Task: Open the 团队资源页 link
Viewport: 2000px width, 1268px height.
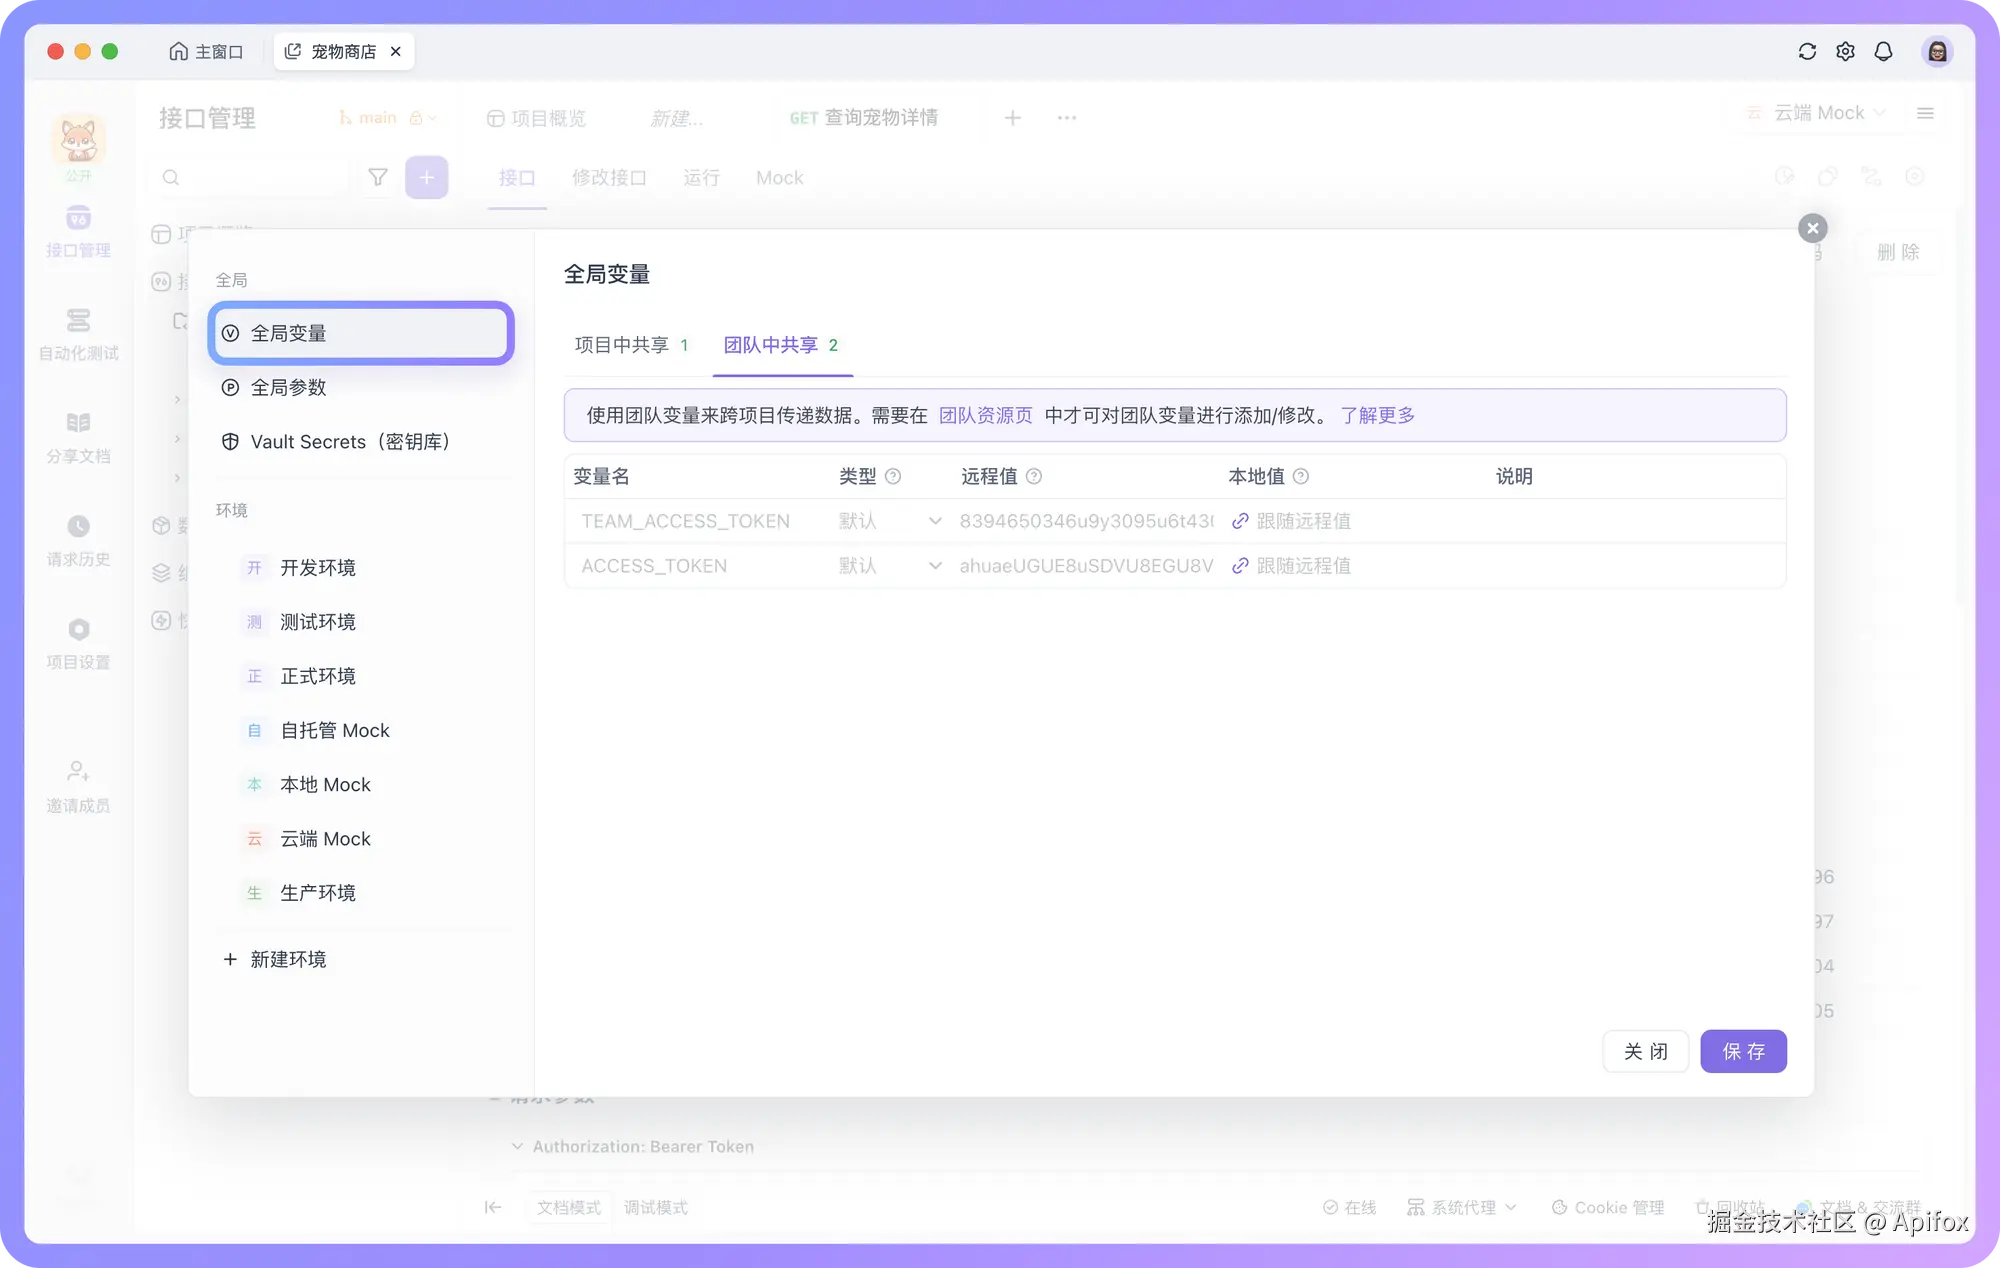Action: (986, 415)
